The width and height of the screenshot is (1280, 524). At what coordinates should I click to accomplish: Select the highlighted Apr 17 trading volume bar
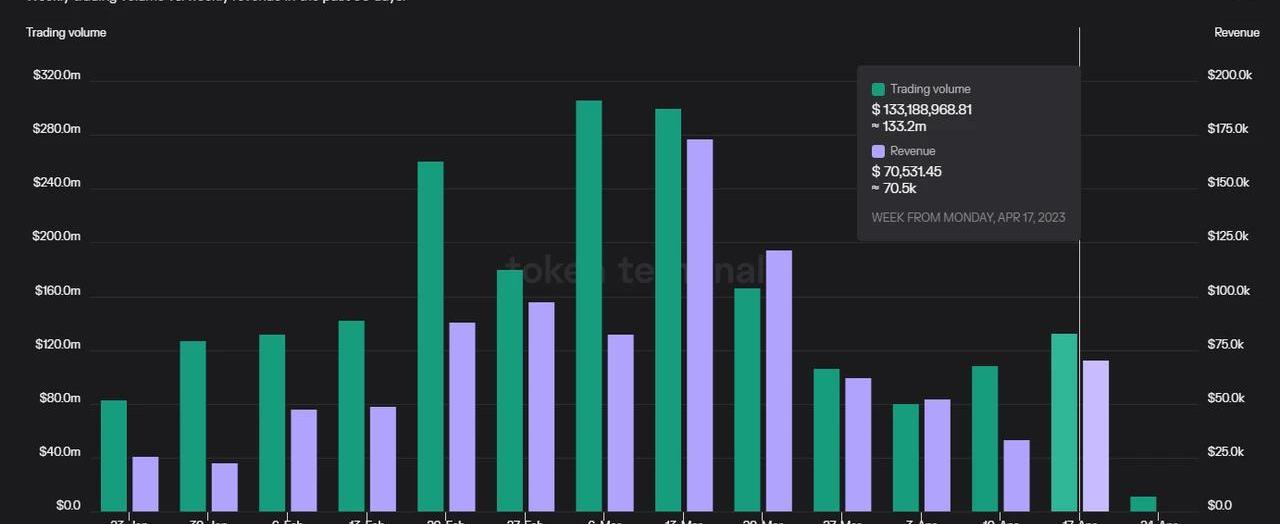click(x=1064, y=422)
